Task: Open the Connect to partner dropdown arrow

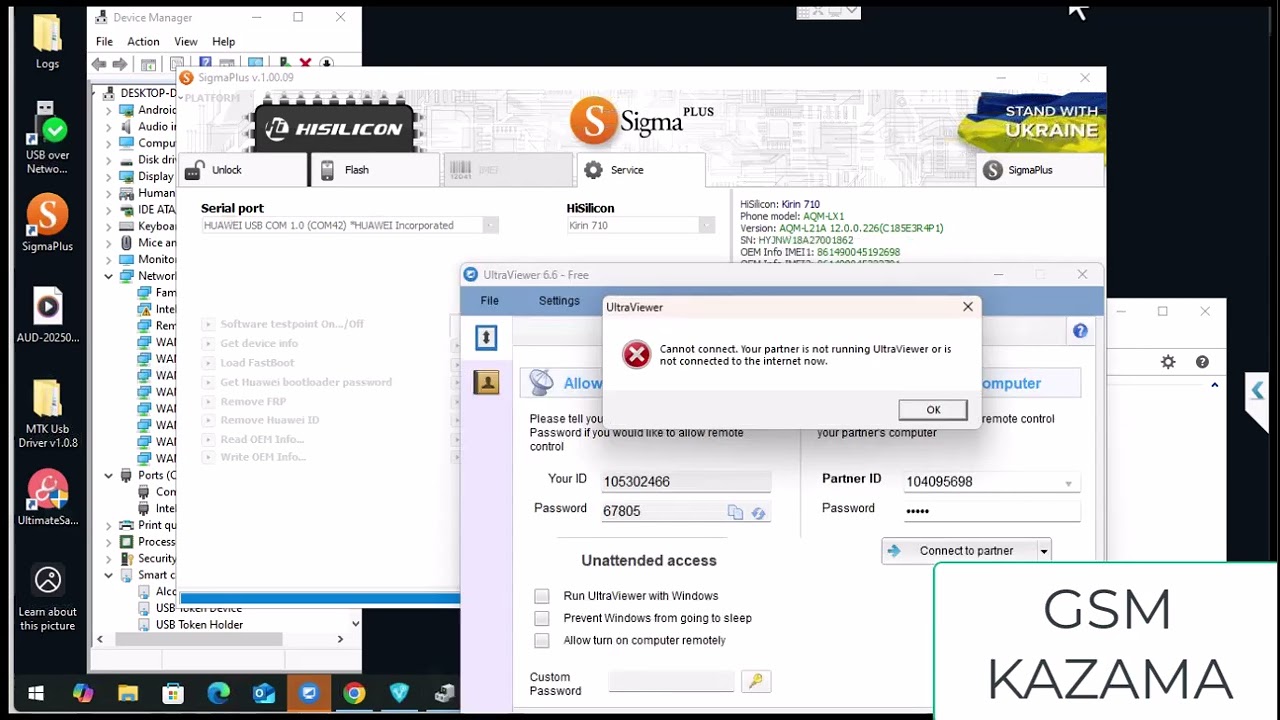Action: click(1043, 551)
